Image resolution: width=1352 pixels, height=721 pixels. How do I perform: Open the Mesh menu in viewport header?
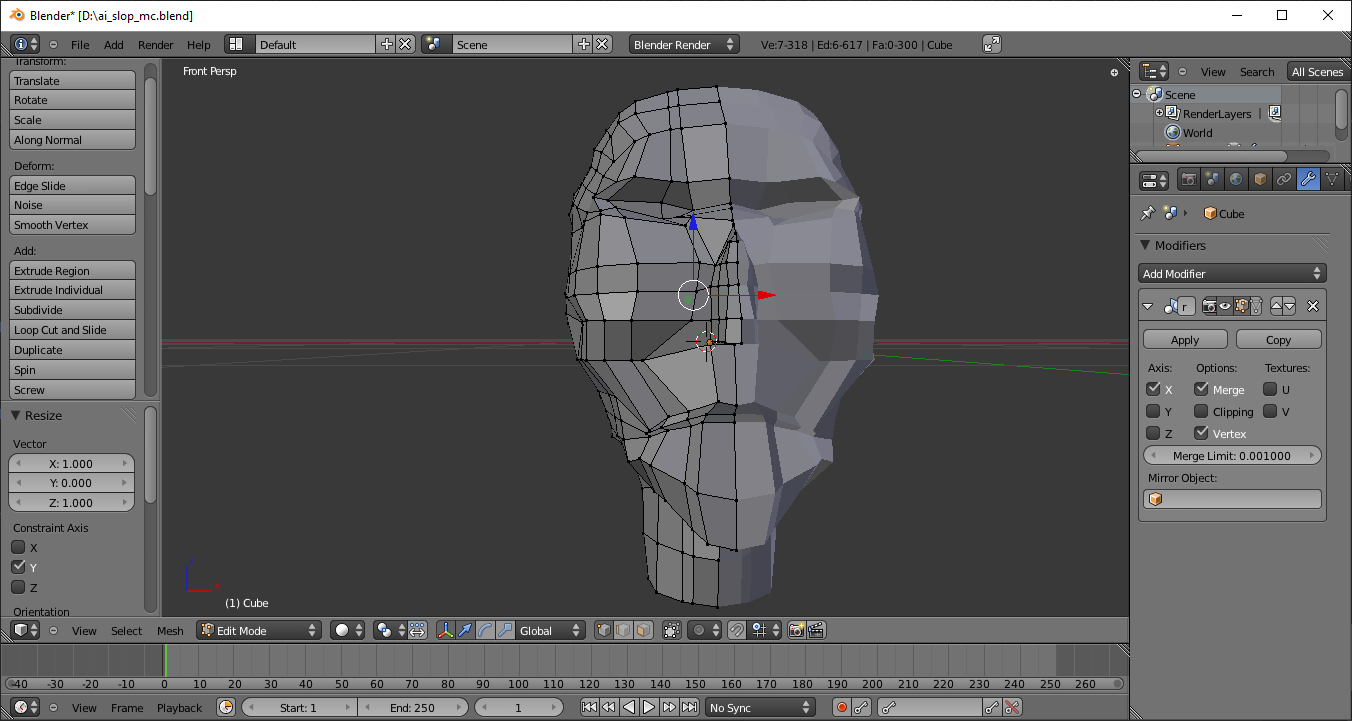tap(170, 631)
